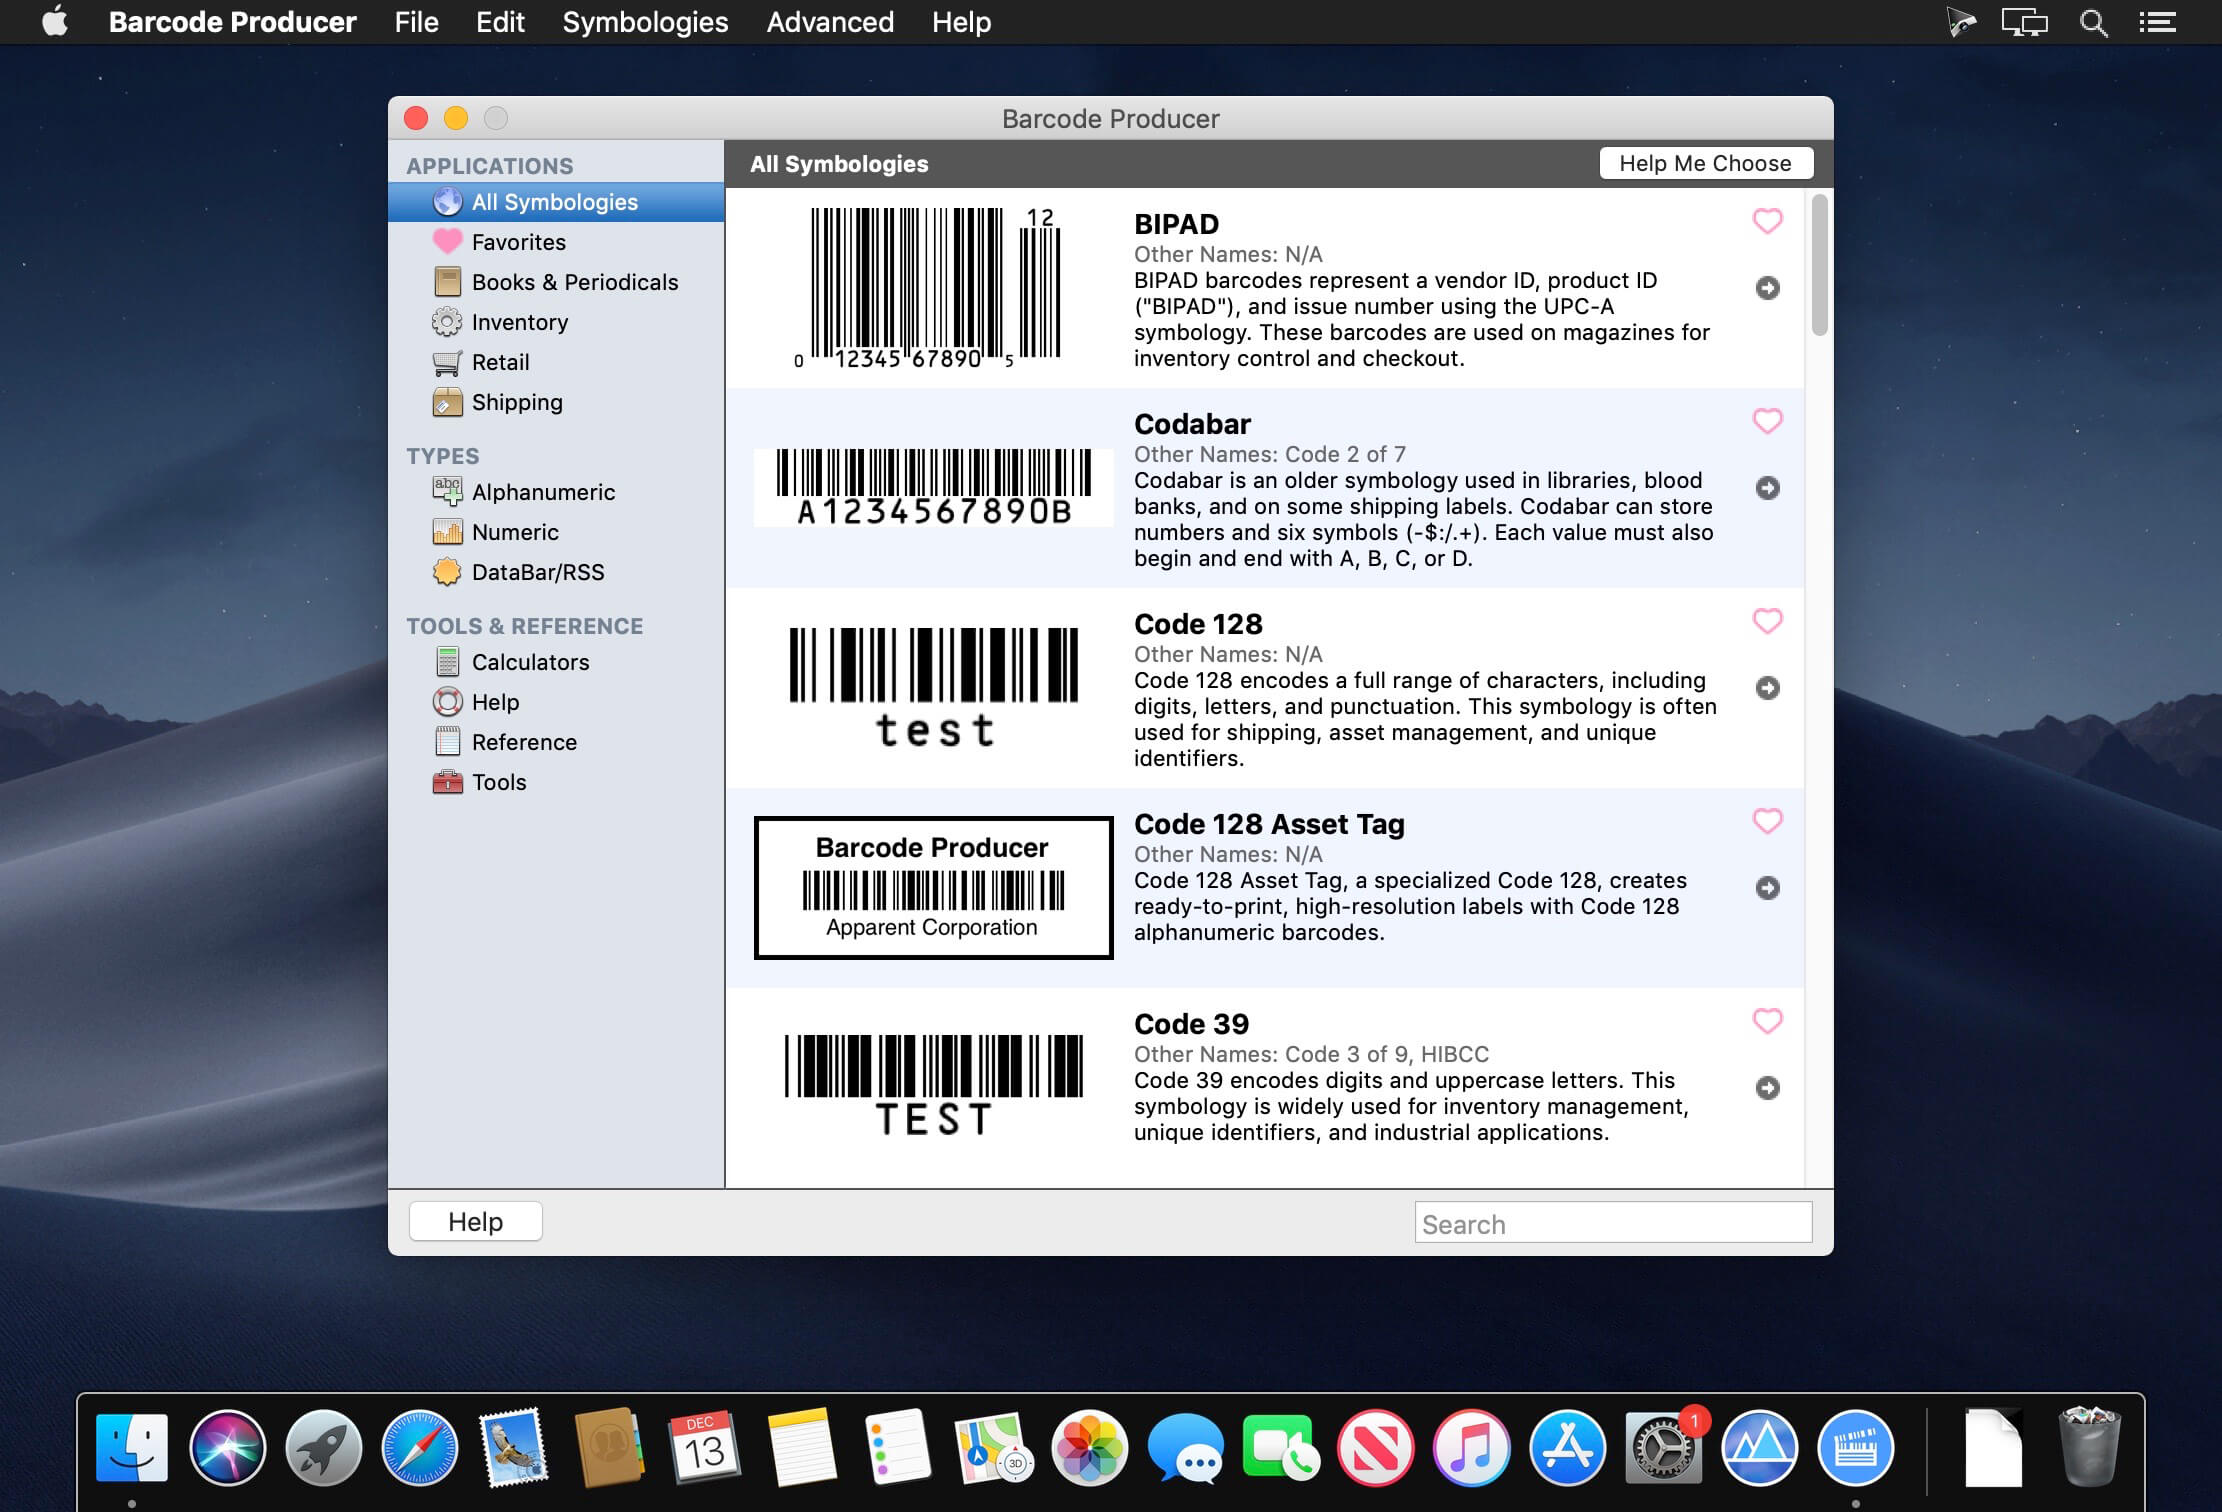This screenshot has width=2222, height=1512.
Task: Launch Safari from the Dock
Action: coord(419,1447)
